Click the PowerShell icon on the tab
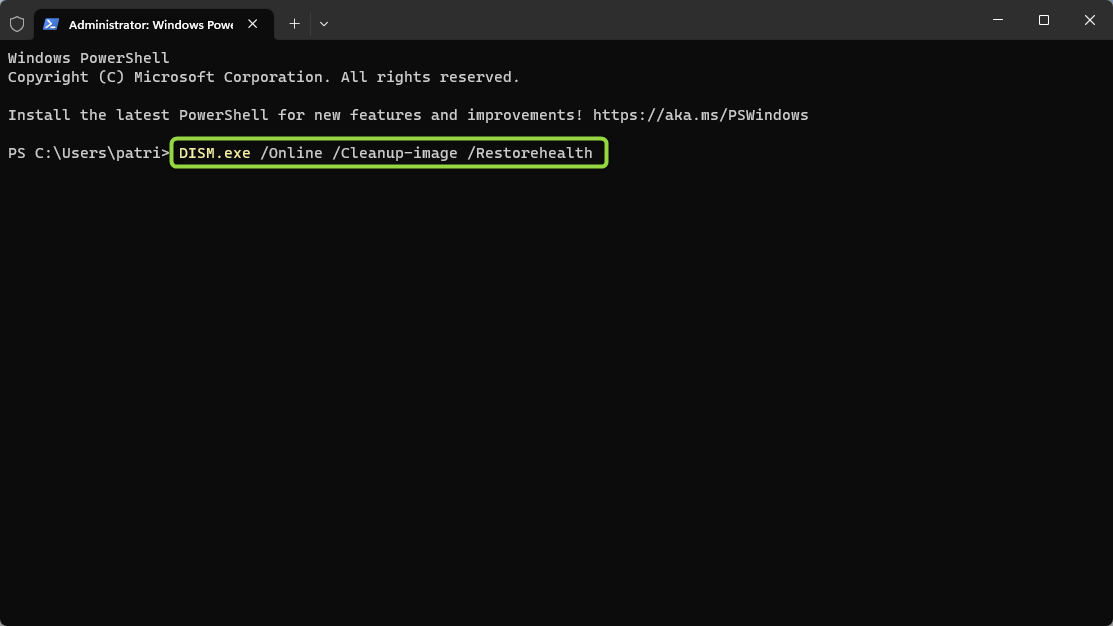Viewport: 1113px width, 626px height. point(50,24)
